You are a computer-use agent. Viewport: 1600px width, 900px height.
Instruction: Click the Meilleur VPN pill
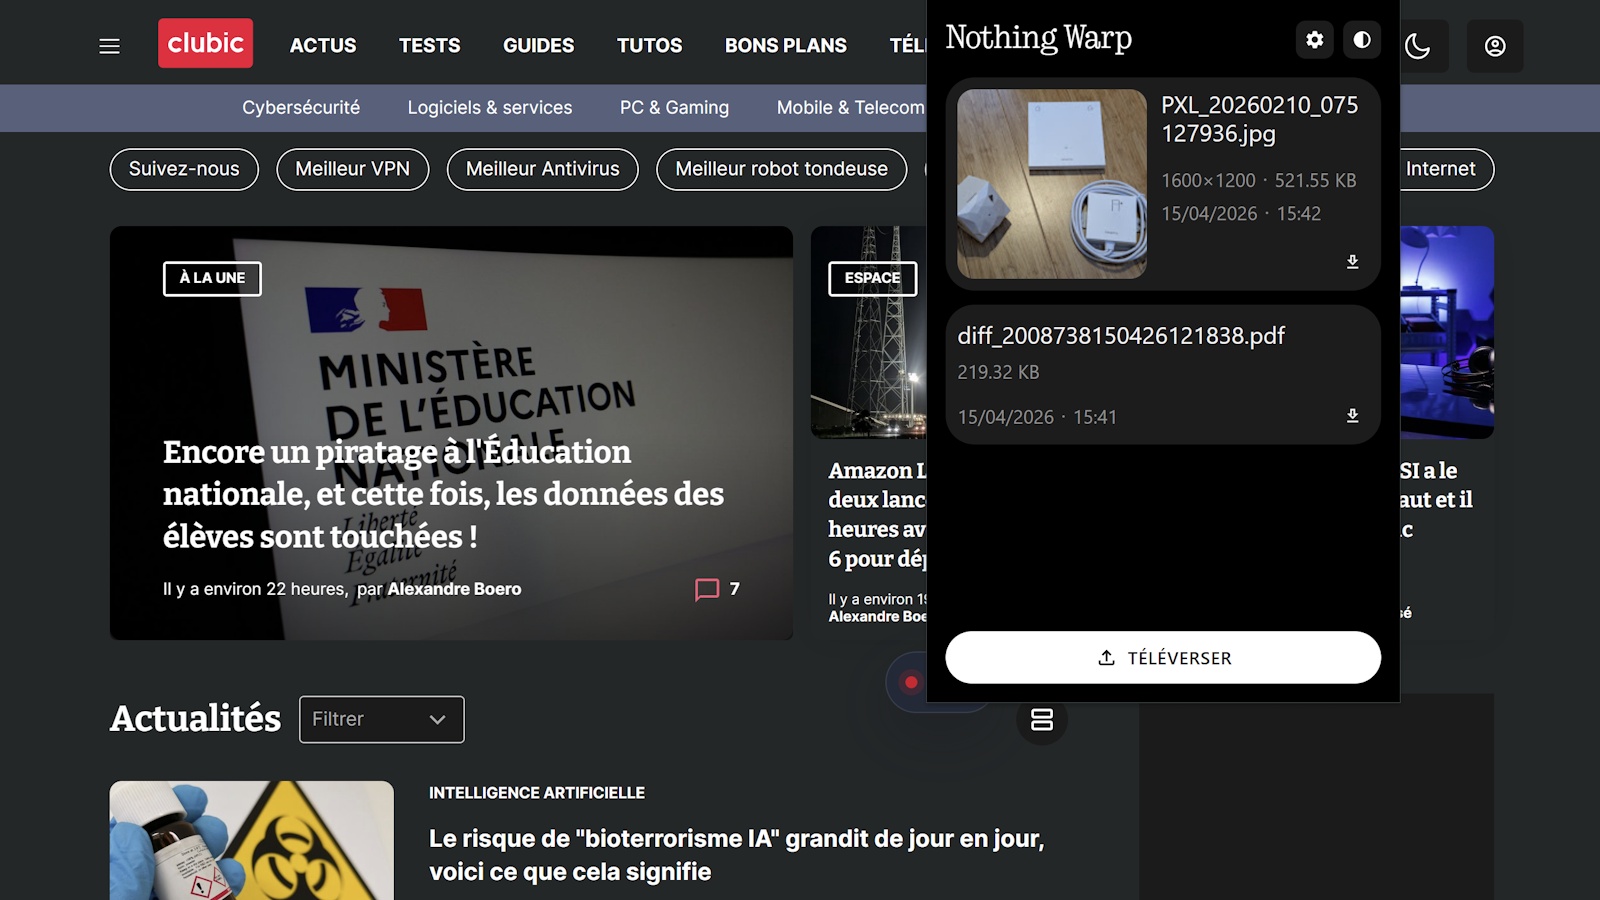pyautogui.click(x=352, y=169)
